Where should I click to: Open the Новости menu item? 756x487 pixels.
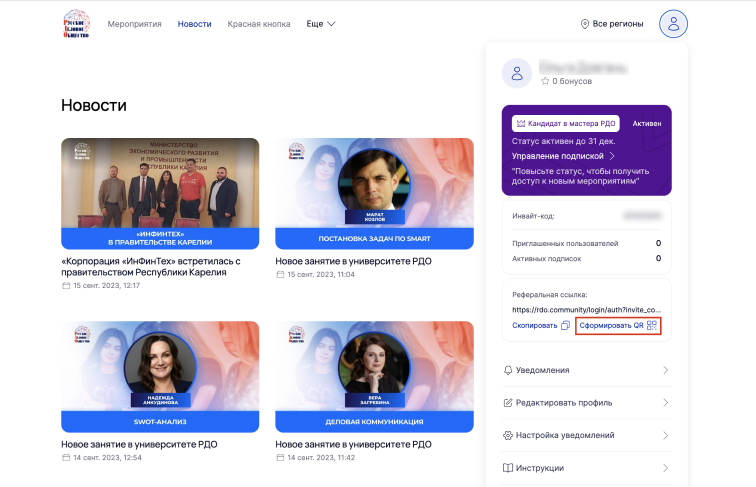point(194,23)
